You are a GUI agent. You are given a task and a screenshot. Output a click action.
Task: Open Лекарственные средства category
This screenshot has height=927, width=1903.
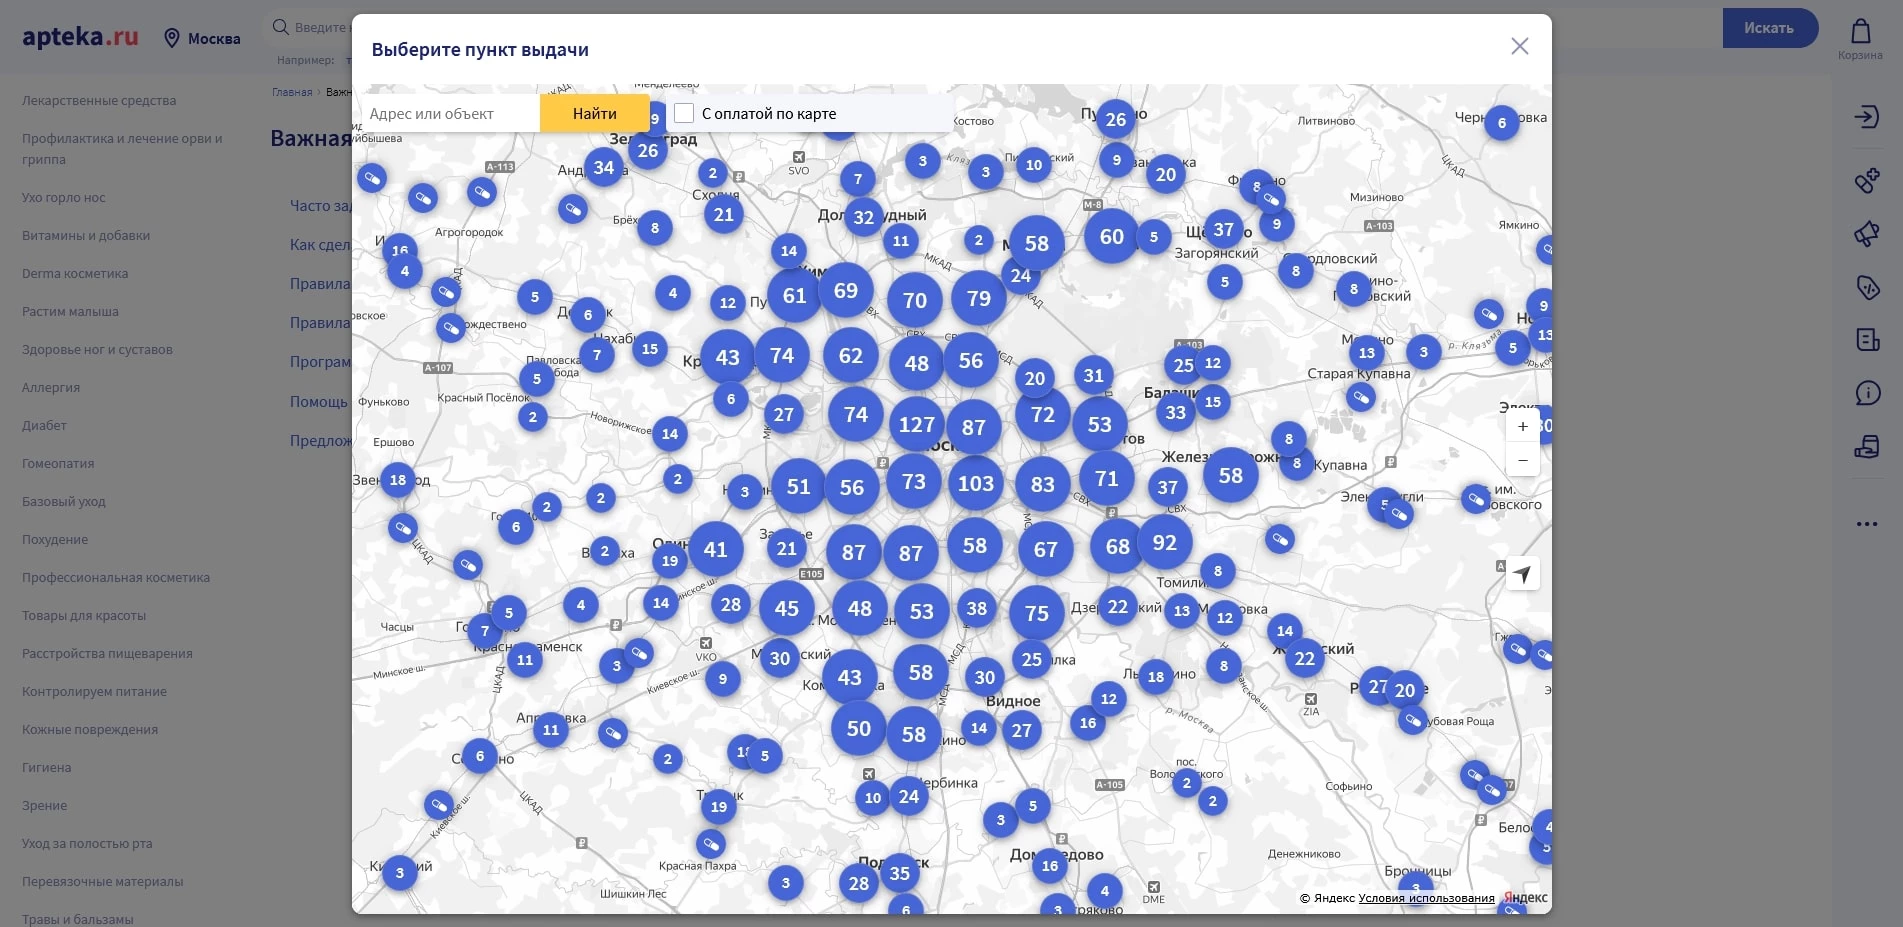99,101
